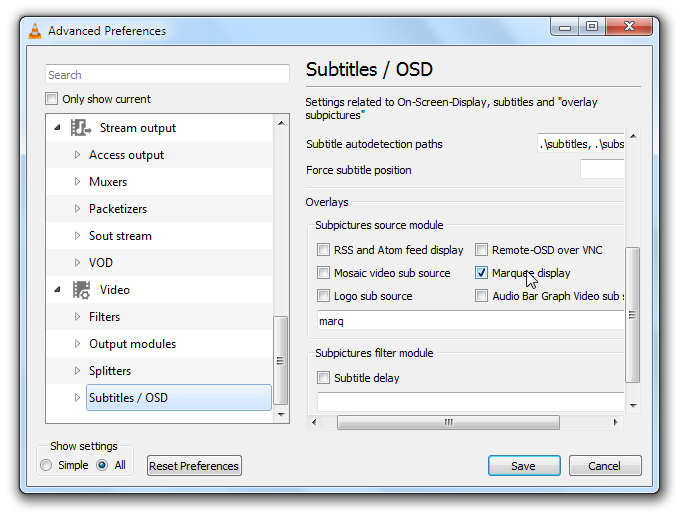Screen dimensions: 676x511
Task: Enable the Only show current checkbox
Action: (x=52, y=99)
